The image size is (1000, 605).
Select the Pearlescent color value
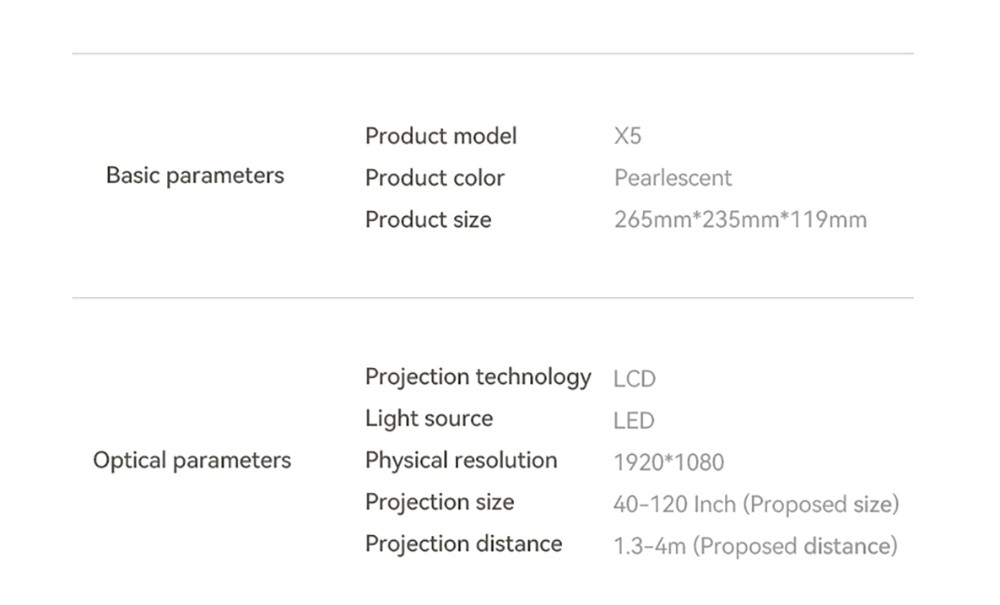[x=673, y=178]
